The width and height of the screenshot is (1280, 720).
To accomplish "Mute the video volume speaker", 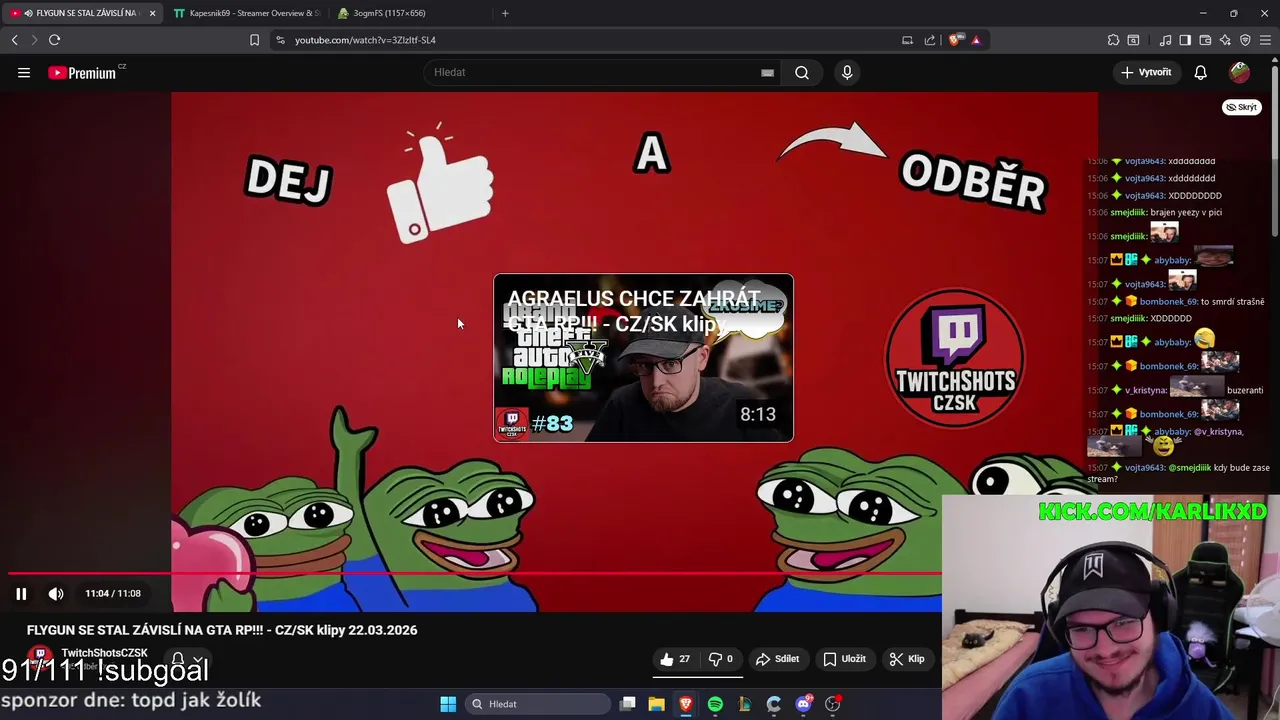I will (x=56, y=594).
